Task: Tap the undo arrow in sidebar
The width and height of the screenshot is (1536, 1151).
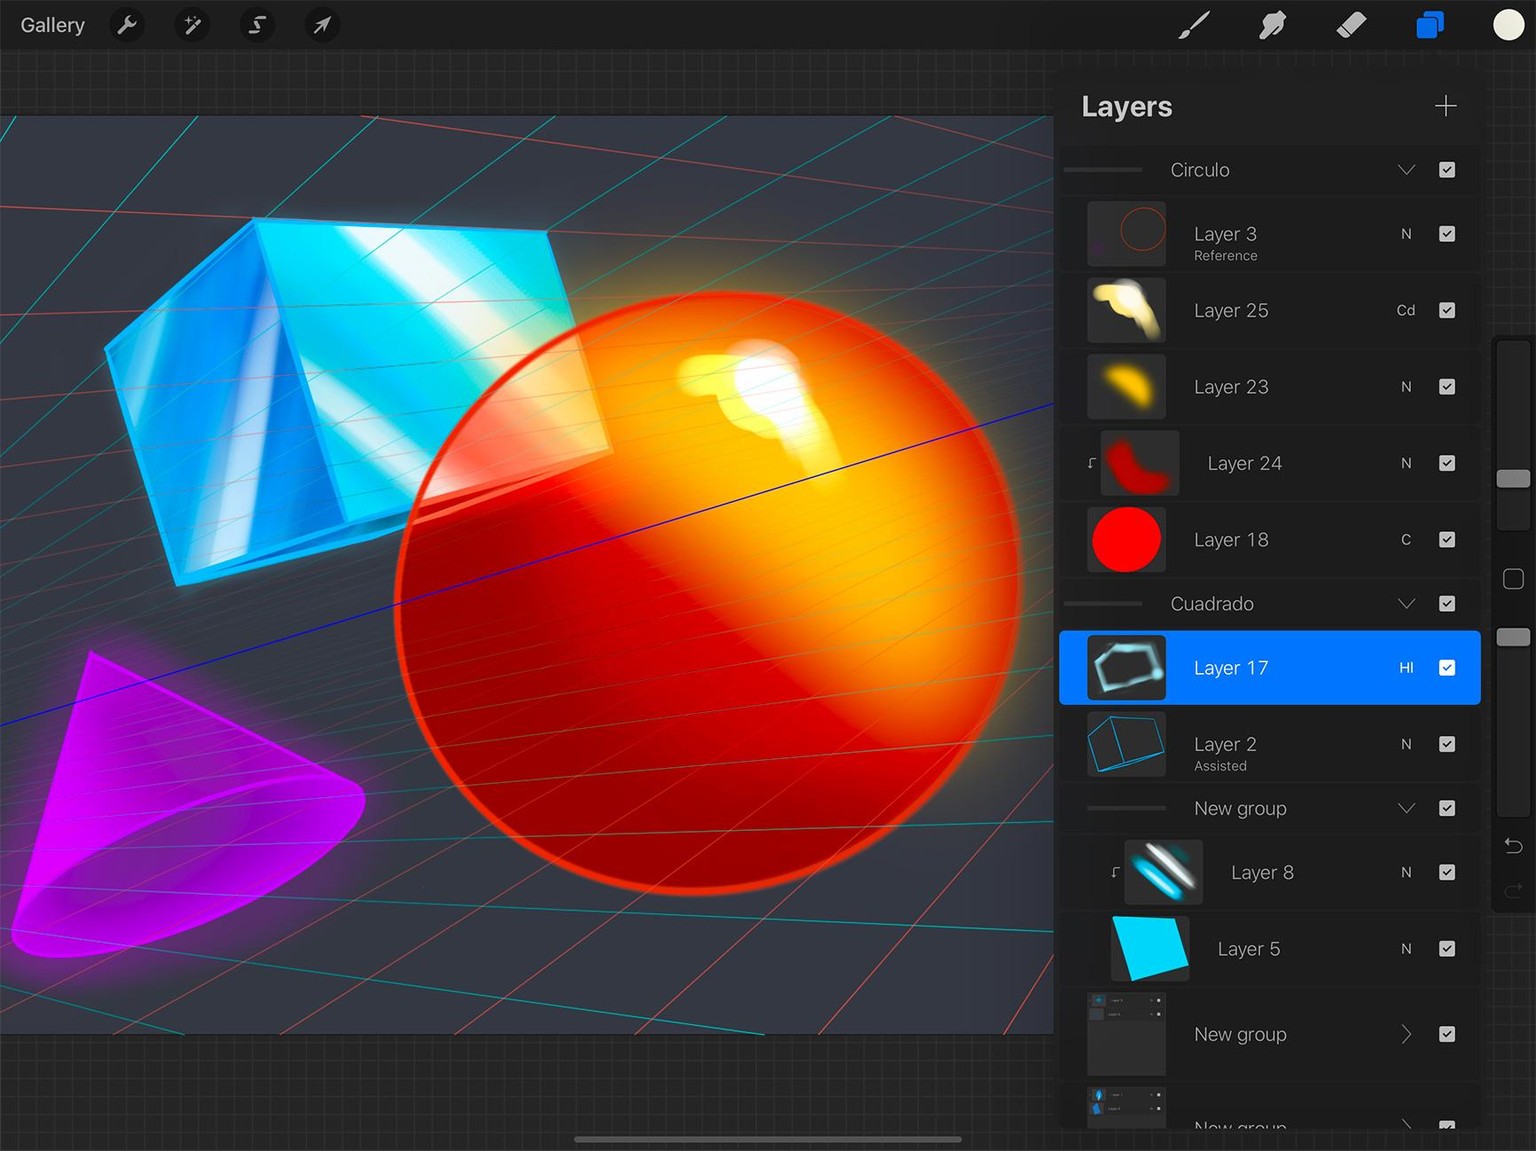Action: [1513, 846]
